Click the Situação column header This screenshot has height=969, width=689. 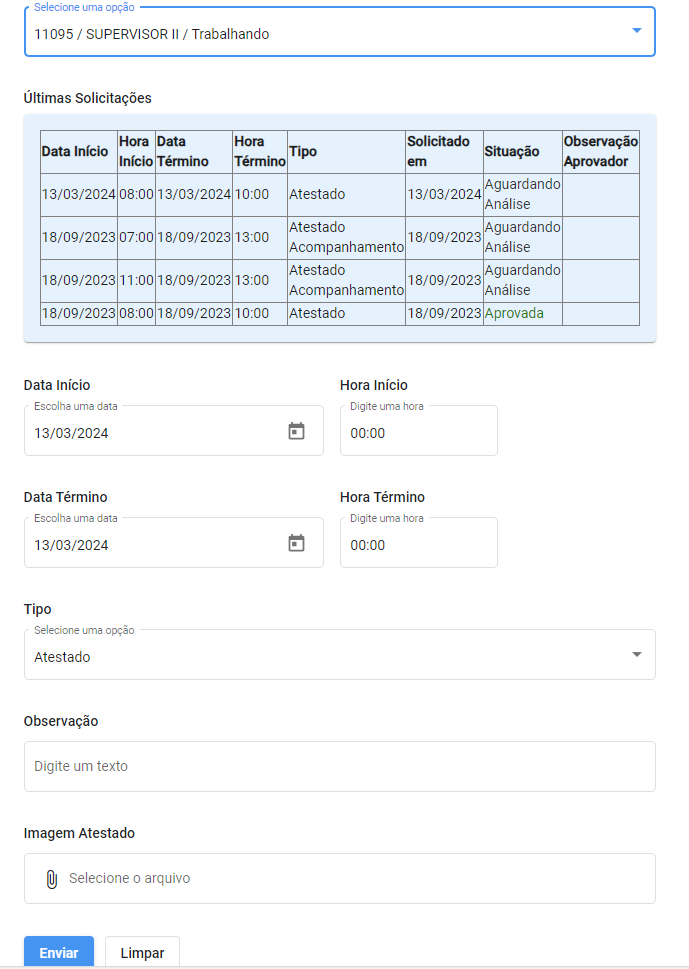click(523, 151)
